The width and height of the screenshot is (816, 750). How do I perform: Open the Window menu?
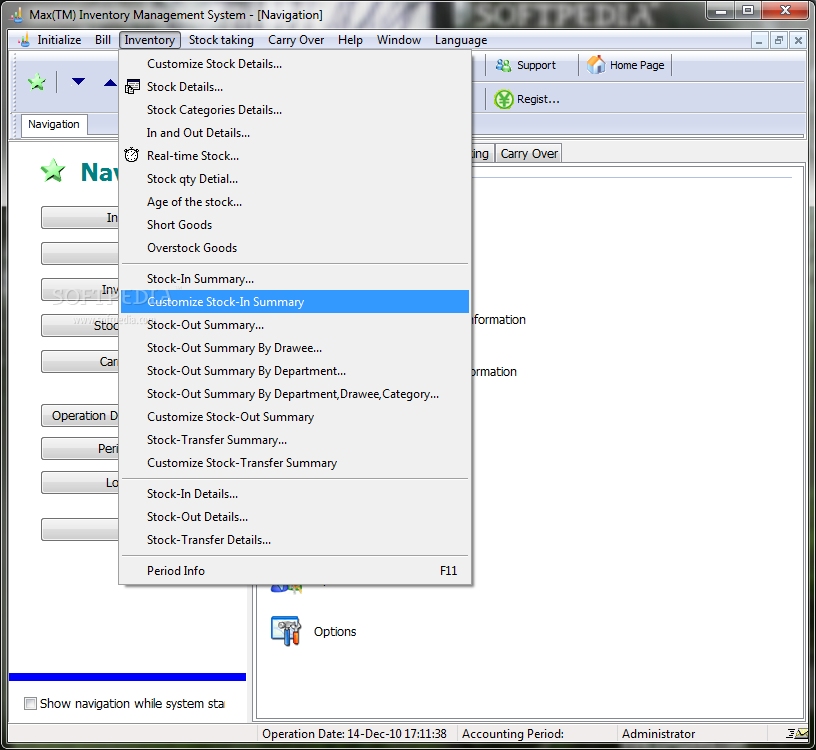point(399,40)
